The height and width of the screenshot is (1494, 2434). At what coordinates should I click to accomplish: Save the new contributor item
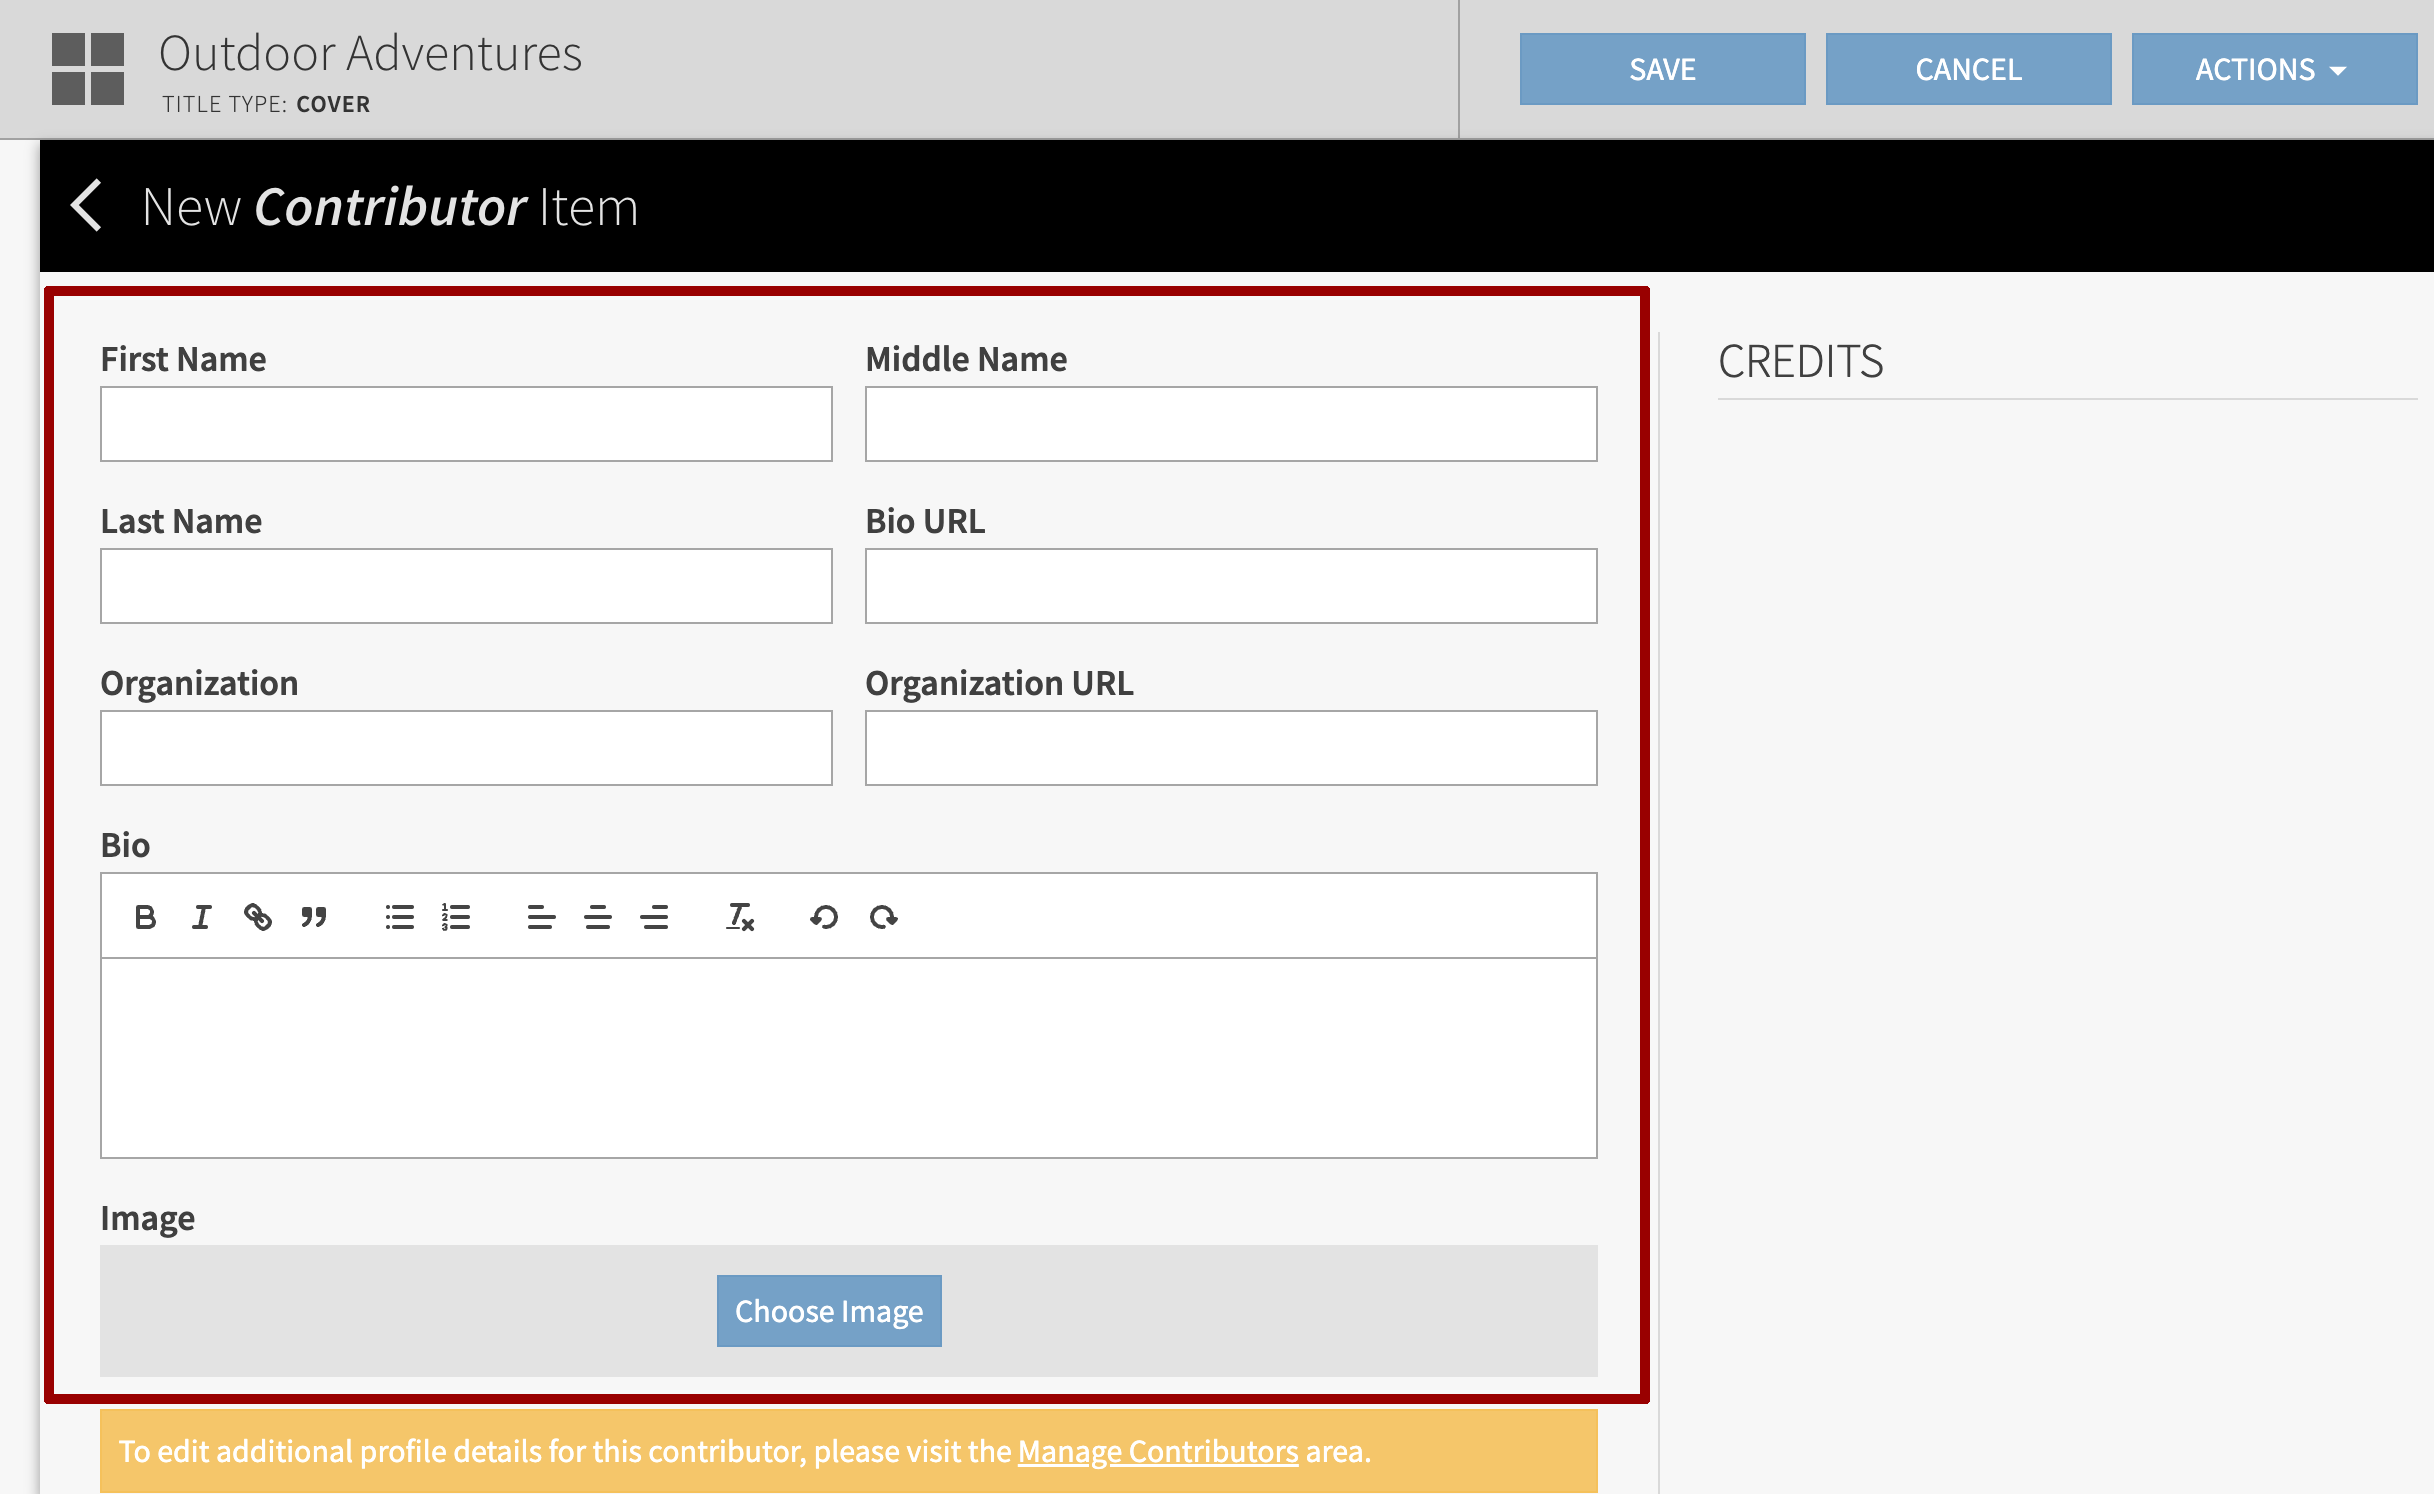pos(1661,68)
